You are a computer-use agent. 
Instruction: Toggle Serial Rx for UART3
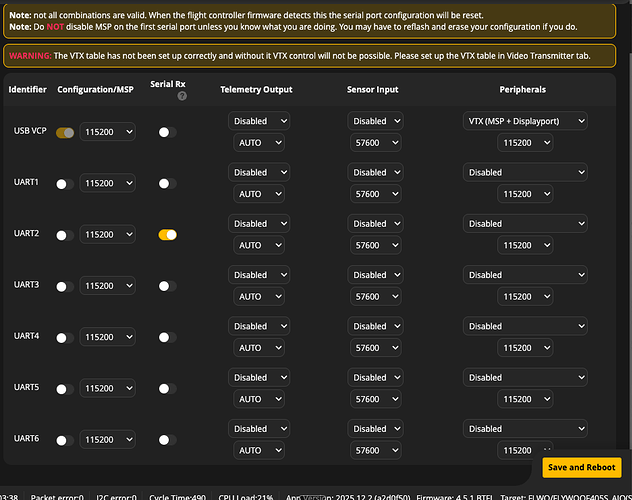pos(167,286)
